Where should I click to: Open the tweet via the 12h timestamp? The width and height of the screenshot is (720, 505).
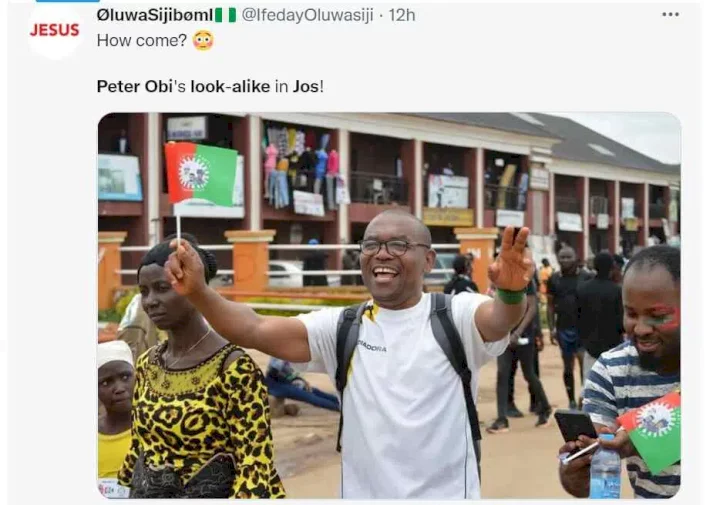click(x=402, y=15)
